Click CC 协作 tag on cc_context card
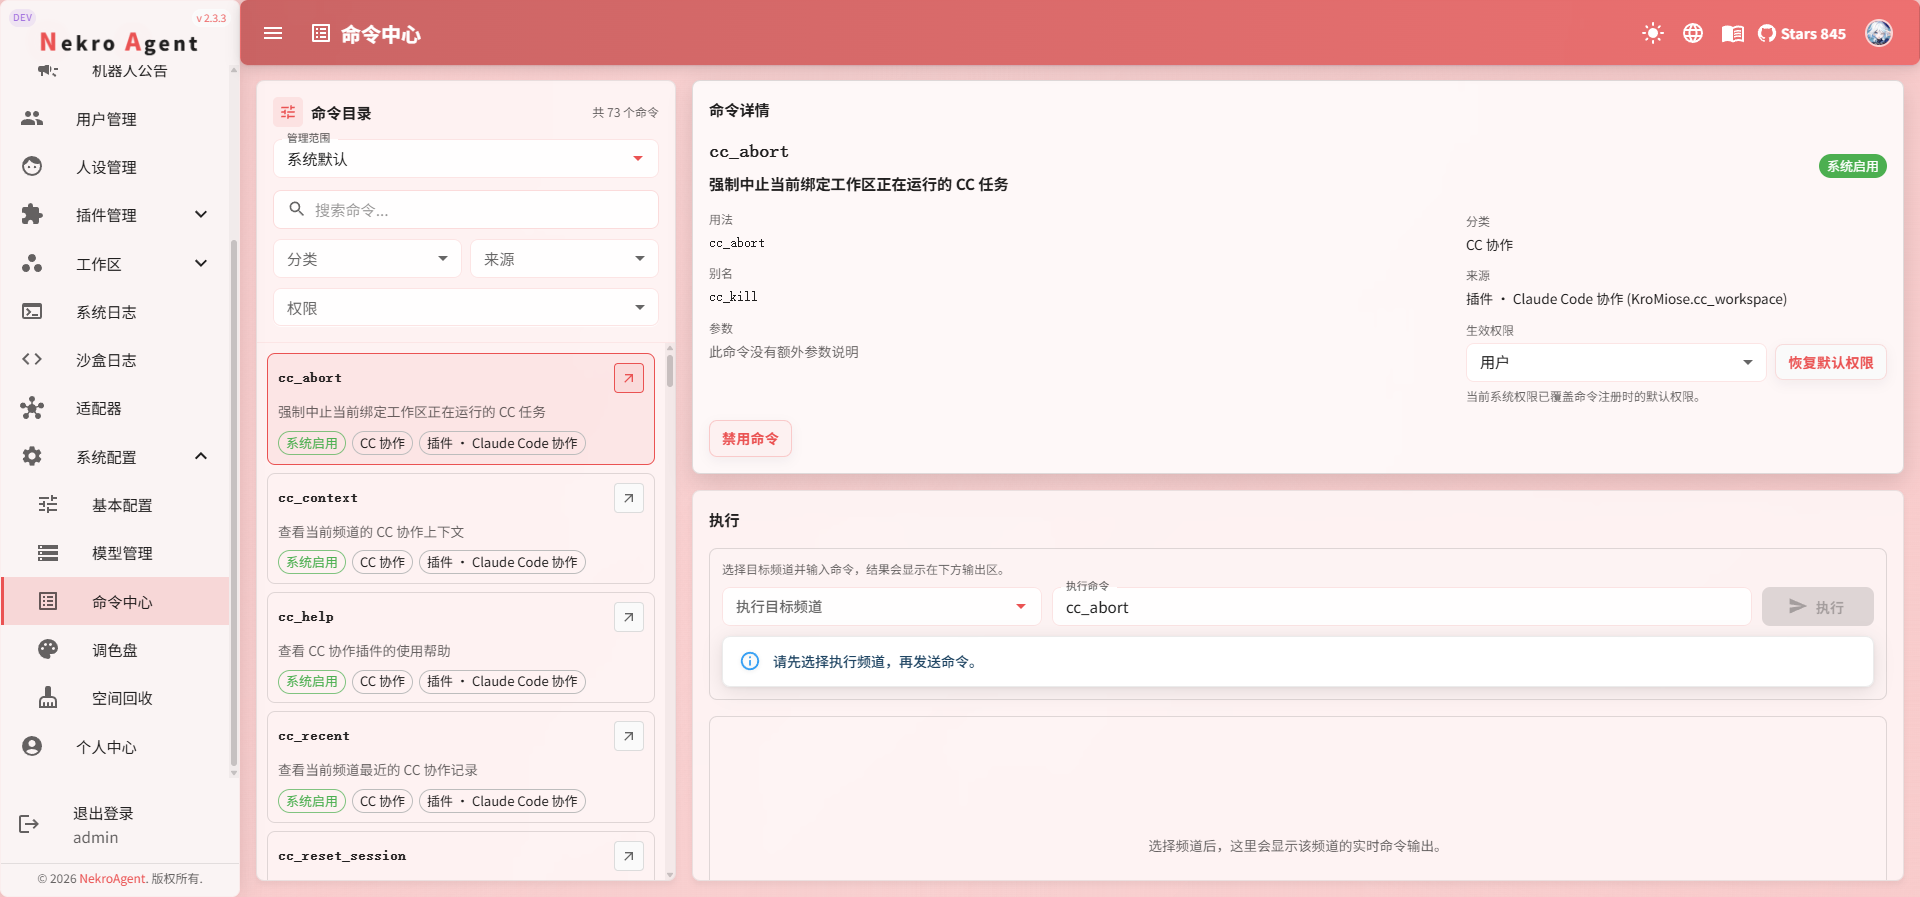The width and height of the screenshot is (1920, 897). pyautogui.click(x=382, y=562)
